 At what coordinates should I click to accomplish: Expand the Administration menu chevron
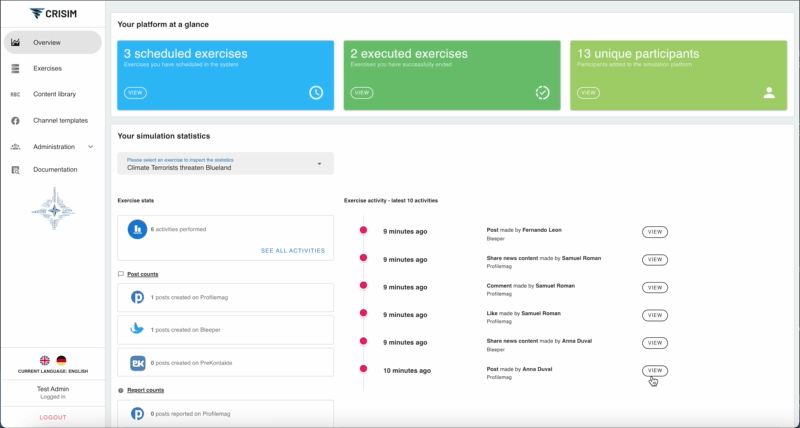91,147
